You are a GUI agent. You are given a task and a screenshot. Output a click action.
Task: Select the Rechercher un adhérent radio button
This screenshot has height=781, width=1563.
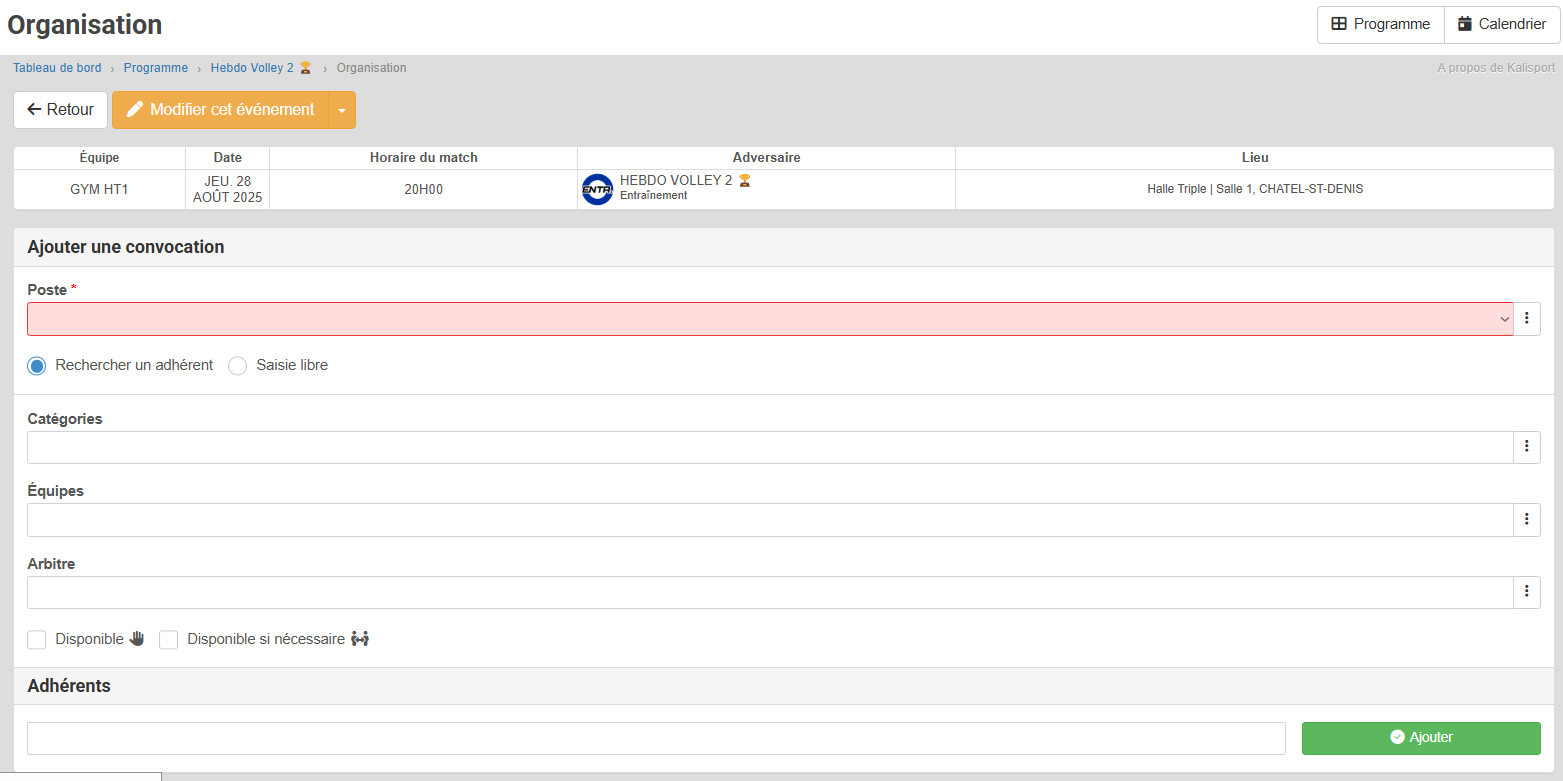point(37,366)
